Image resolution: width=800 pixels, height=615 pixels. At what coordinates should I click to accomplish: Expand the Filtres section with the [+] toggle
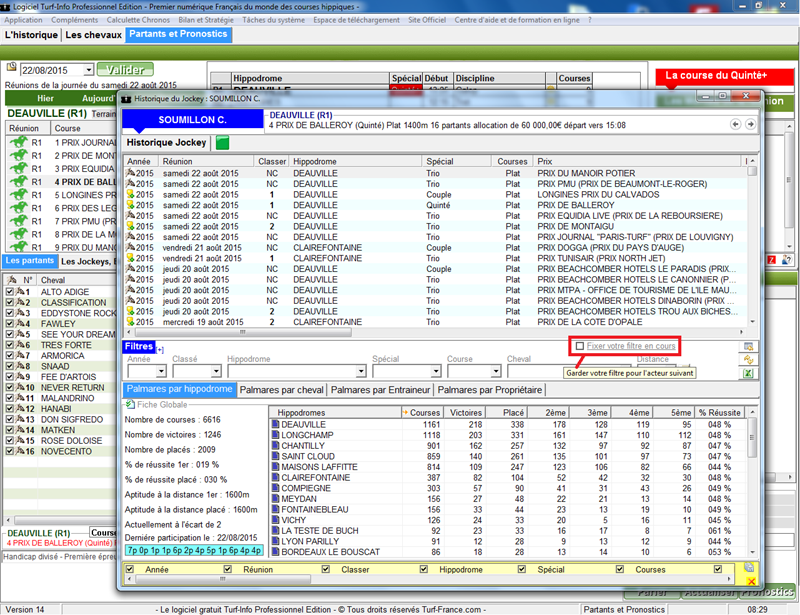pos(160,350)
